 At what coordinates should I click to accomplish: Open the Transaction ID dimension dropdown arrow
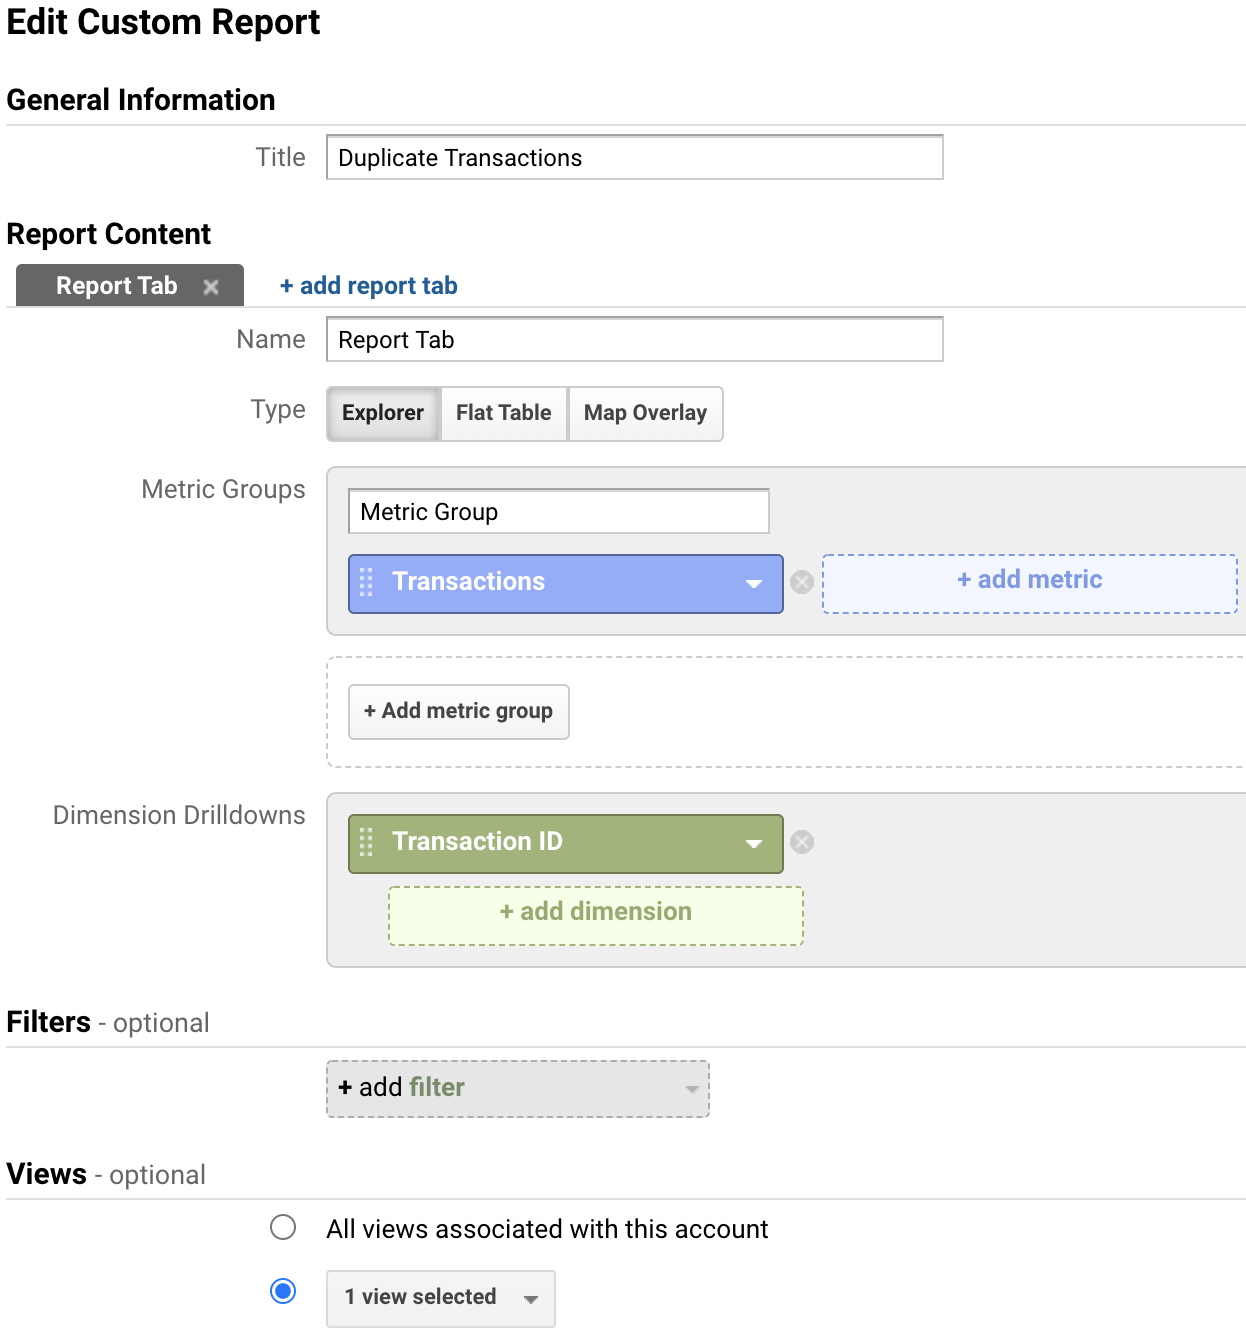754,843
